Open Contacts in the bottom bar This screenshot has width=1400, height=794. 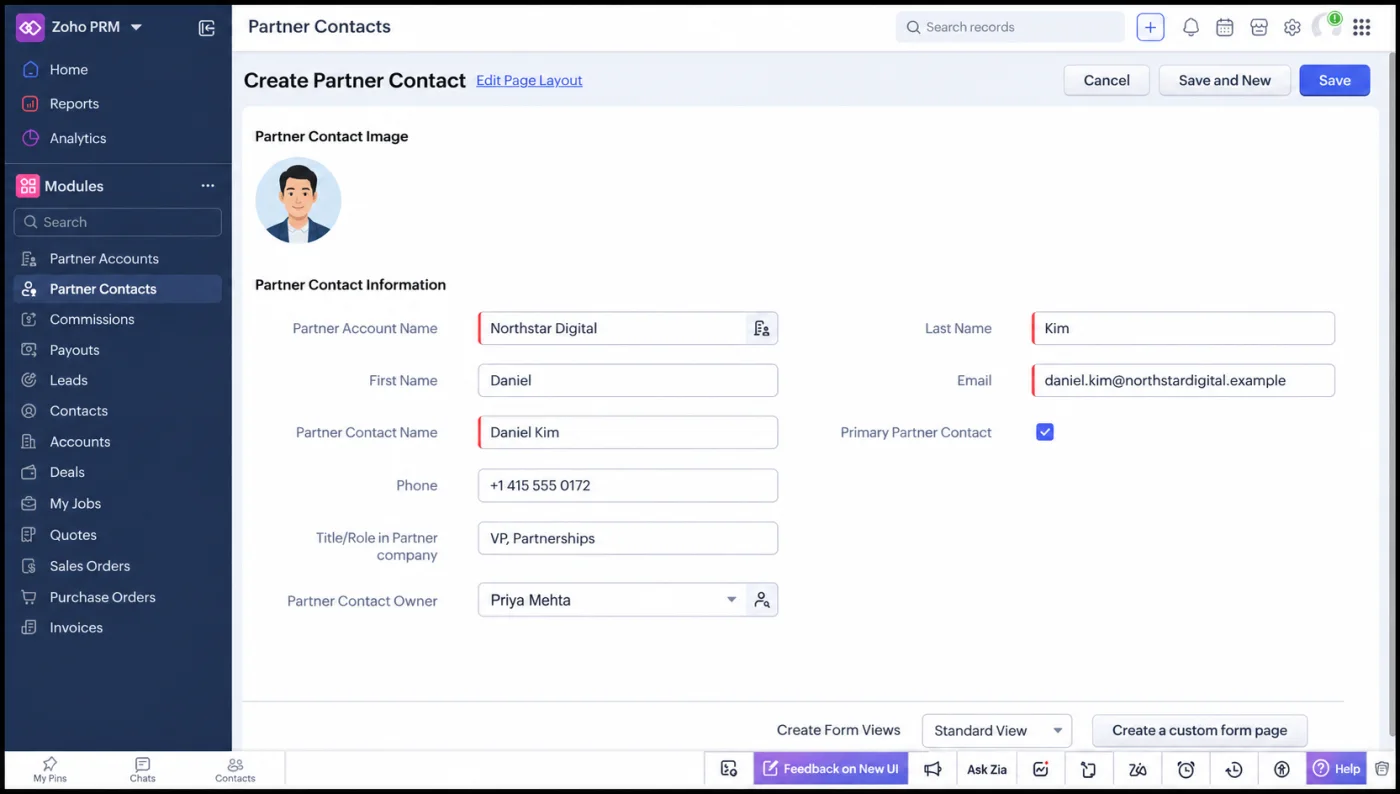[x=235, y=770]
